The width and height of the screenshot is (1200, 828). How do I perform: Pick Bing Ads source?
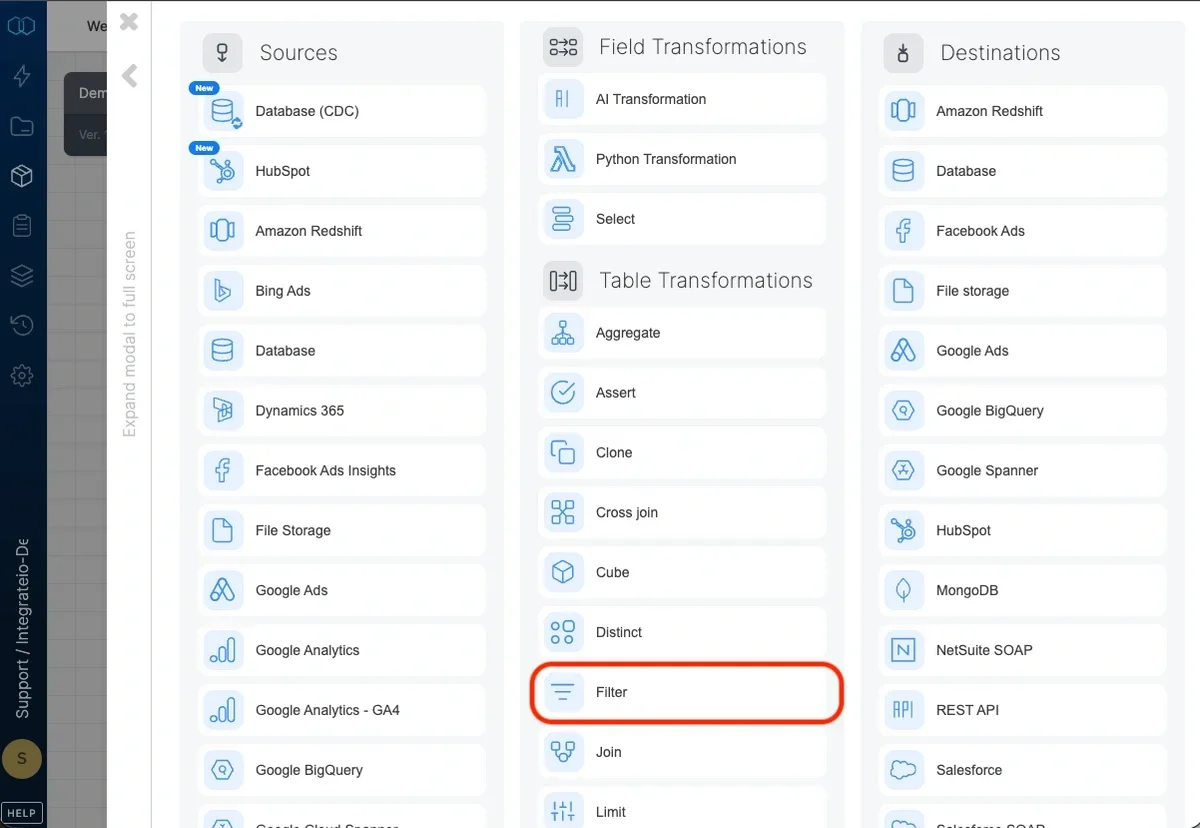point(342,291)
